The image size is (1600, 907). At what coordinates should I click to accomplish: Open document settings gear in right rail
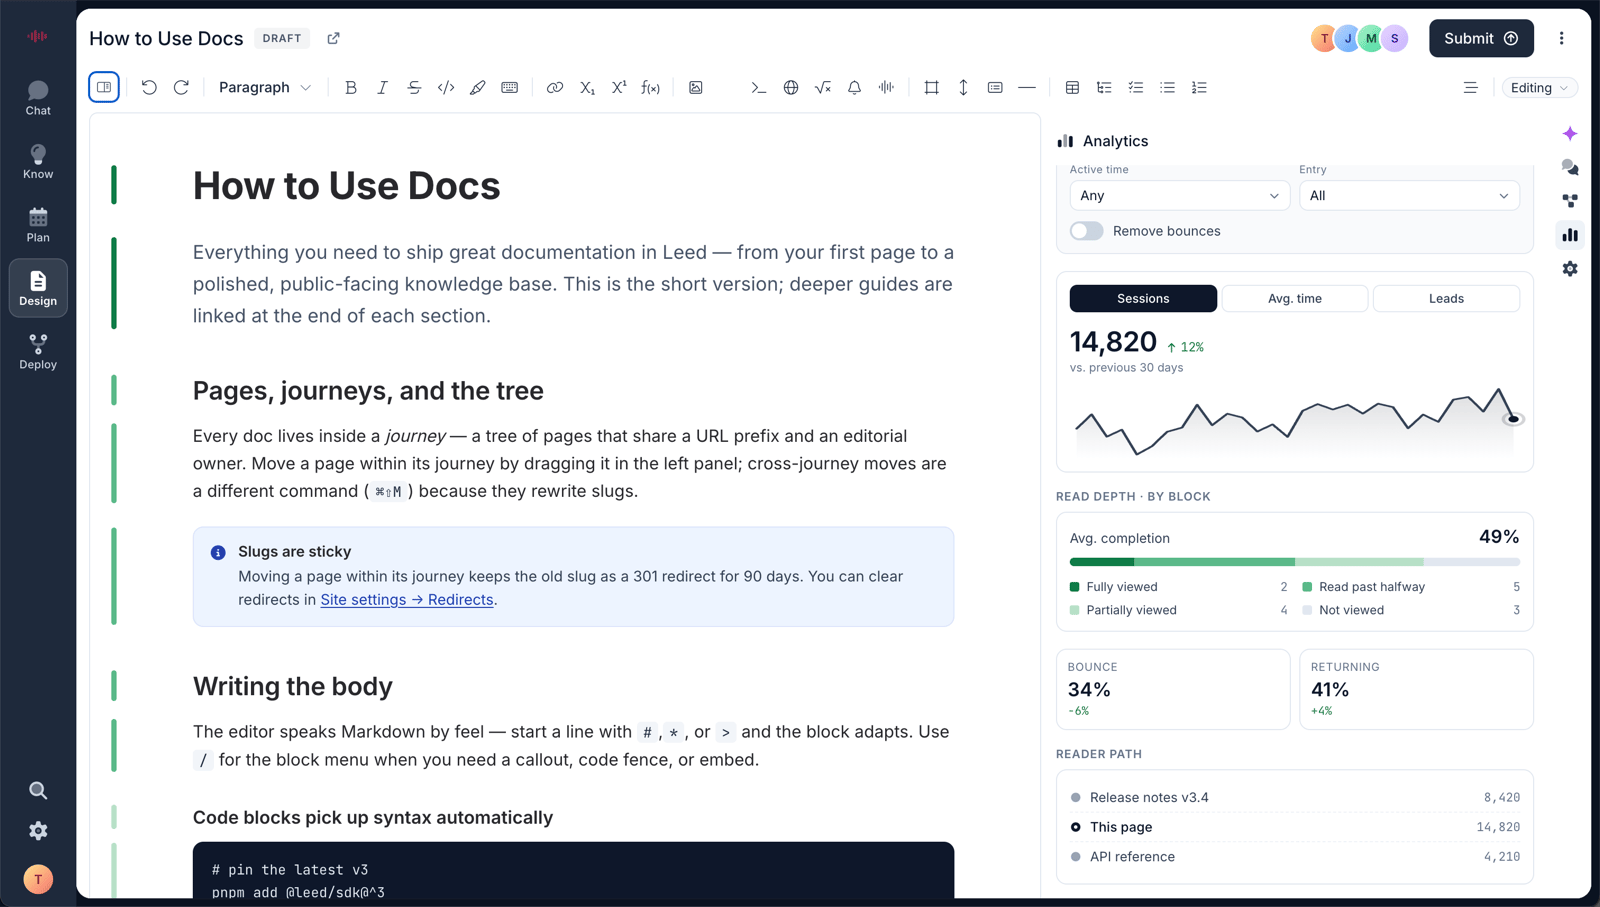tap(1570, 269)
